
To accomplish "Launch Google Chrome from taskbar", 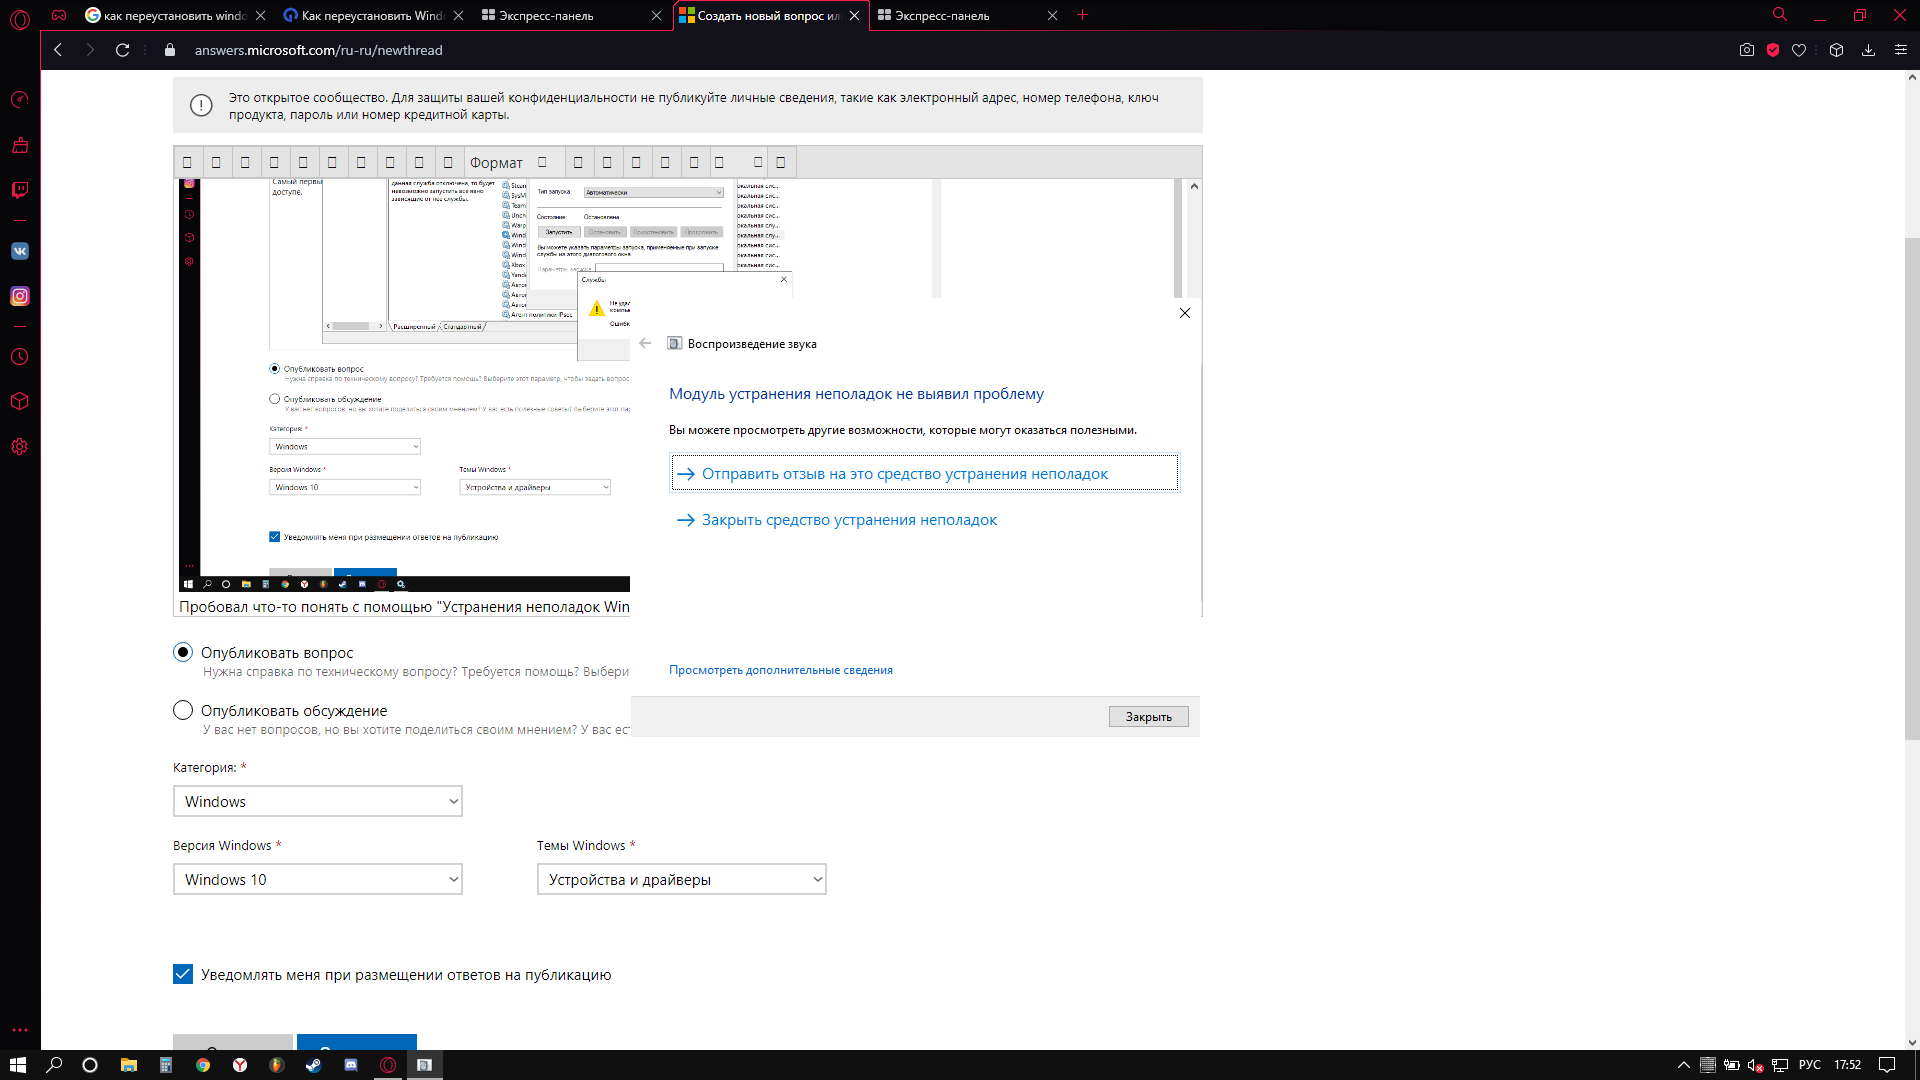I will (x=203, y=1065).
